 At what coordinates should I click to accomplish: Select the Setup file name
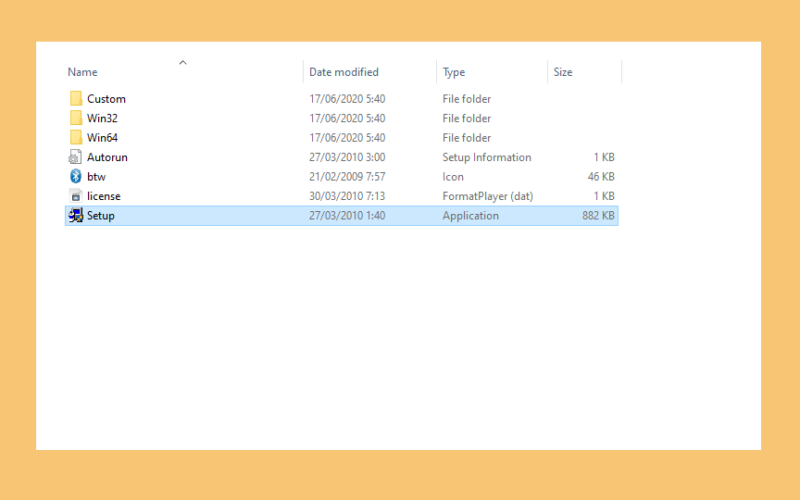[x=101, y=216]
